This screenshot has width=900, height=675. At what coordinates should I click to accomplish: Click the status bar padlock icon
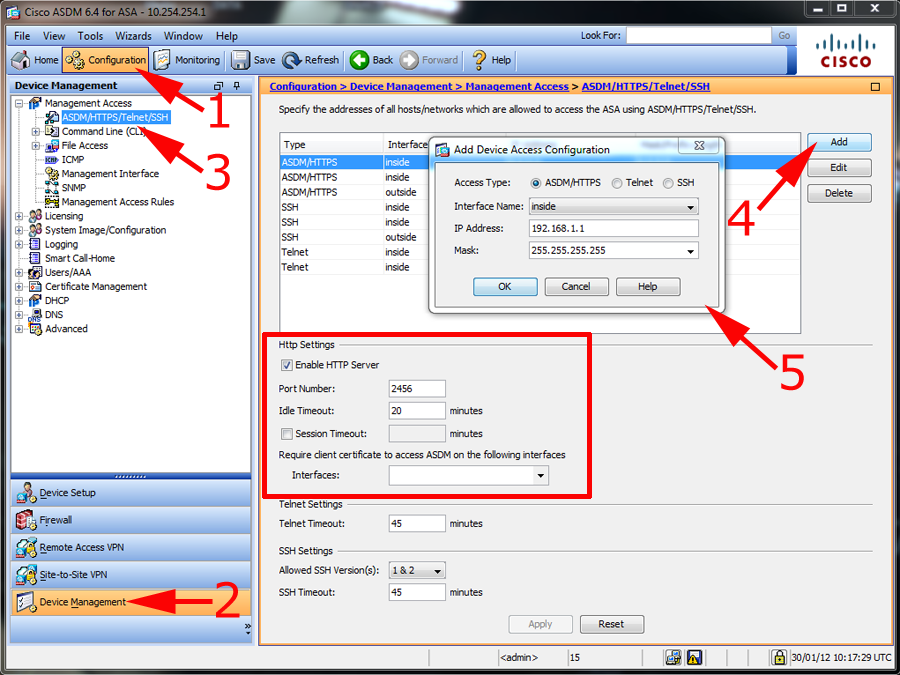pyautogui.click(x=778, y=657)
